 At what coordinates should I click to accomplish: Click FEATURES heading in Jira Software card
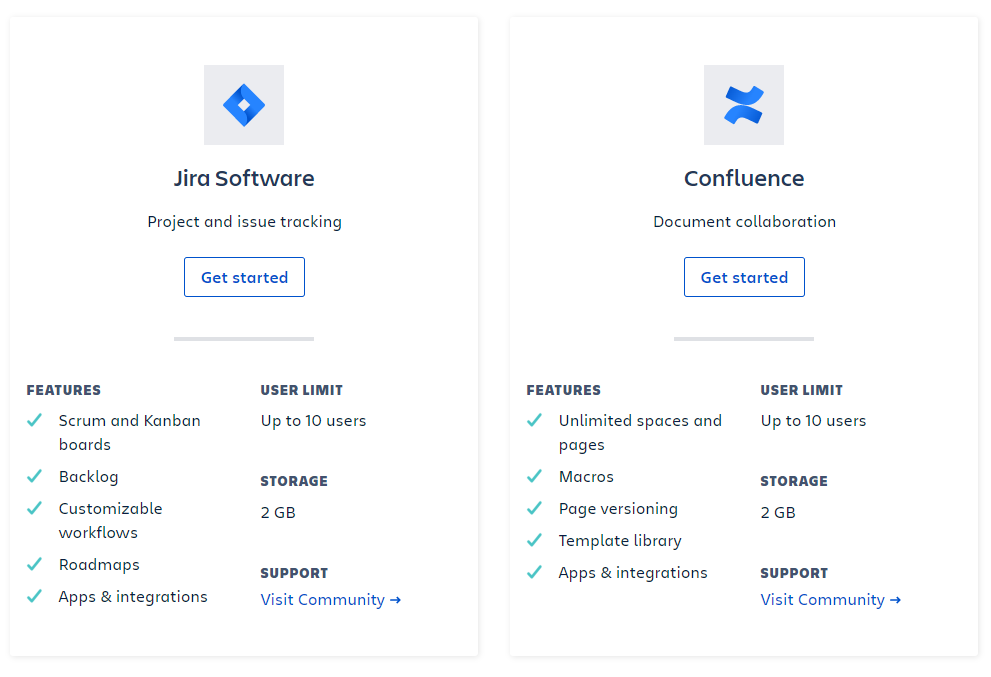pos(64,390)
